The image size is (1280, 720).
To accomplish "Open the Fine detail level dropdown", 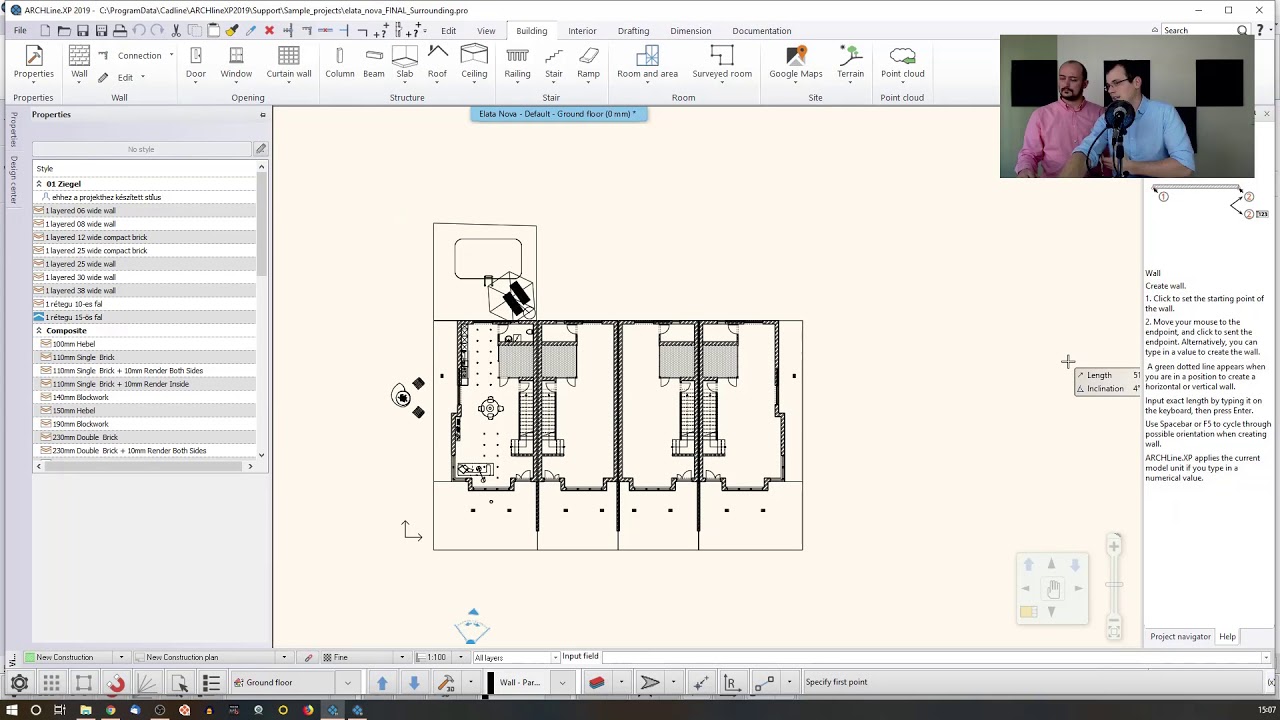I will (402, 657).
